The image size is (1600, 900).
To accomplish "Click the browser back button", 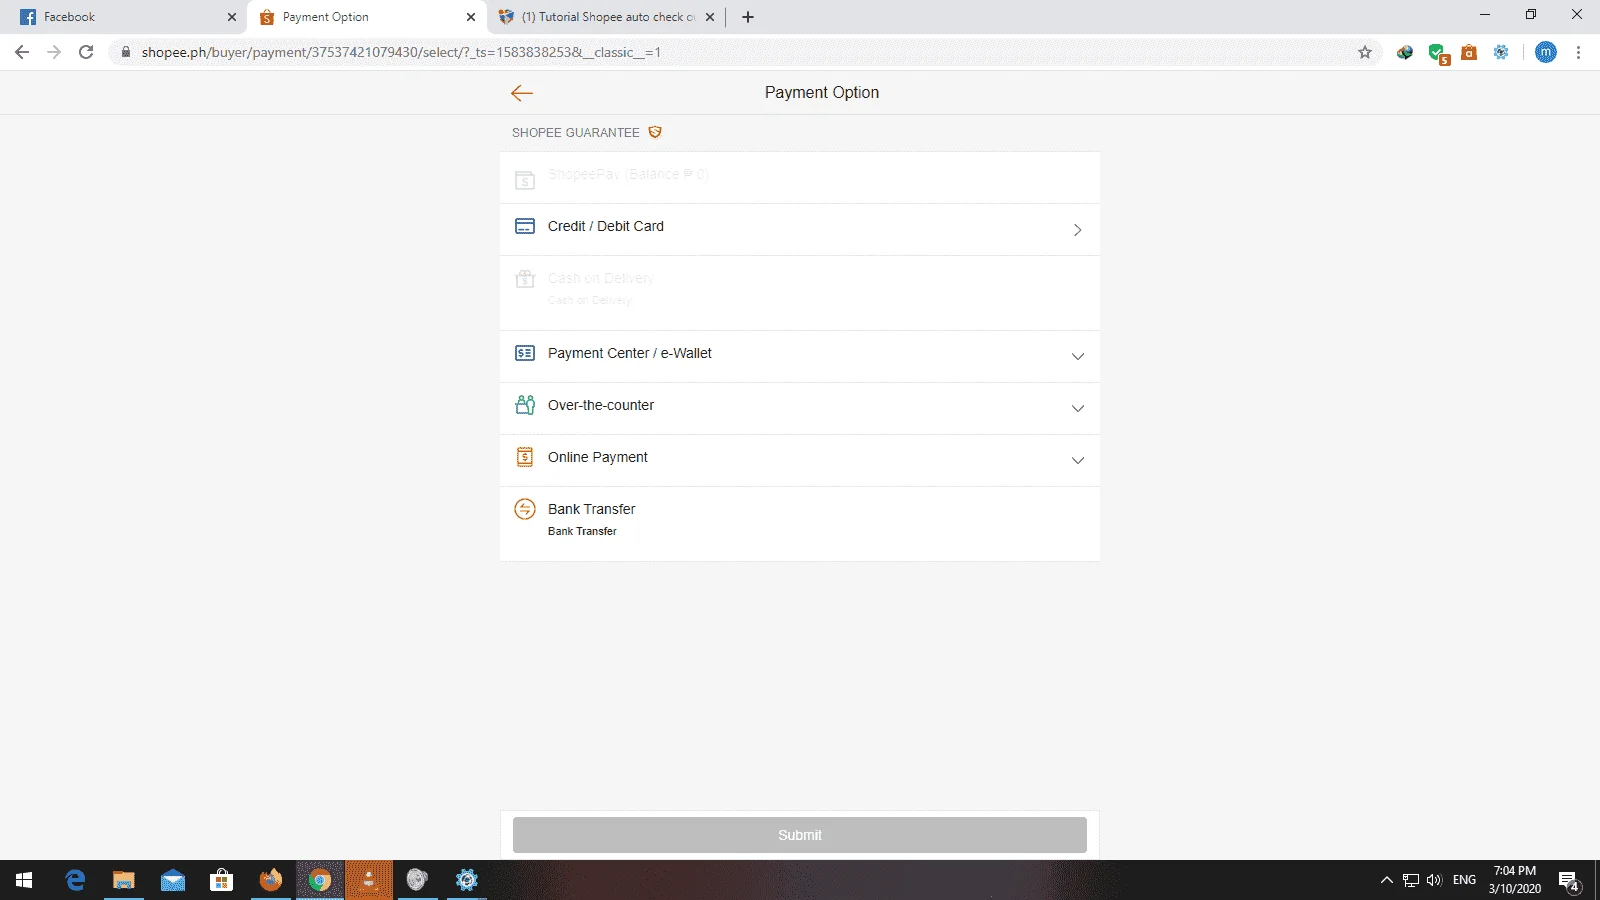I will 22,52.
